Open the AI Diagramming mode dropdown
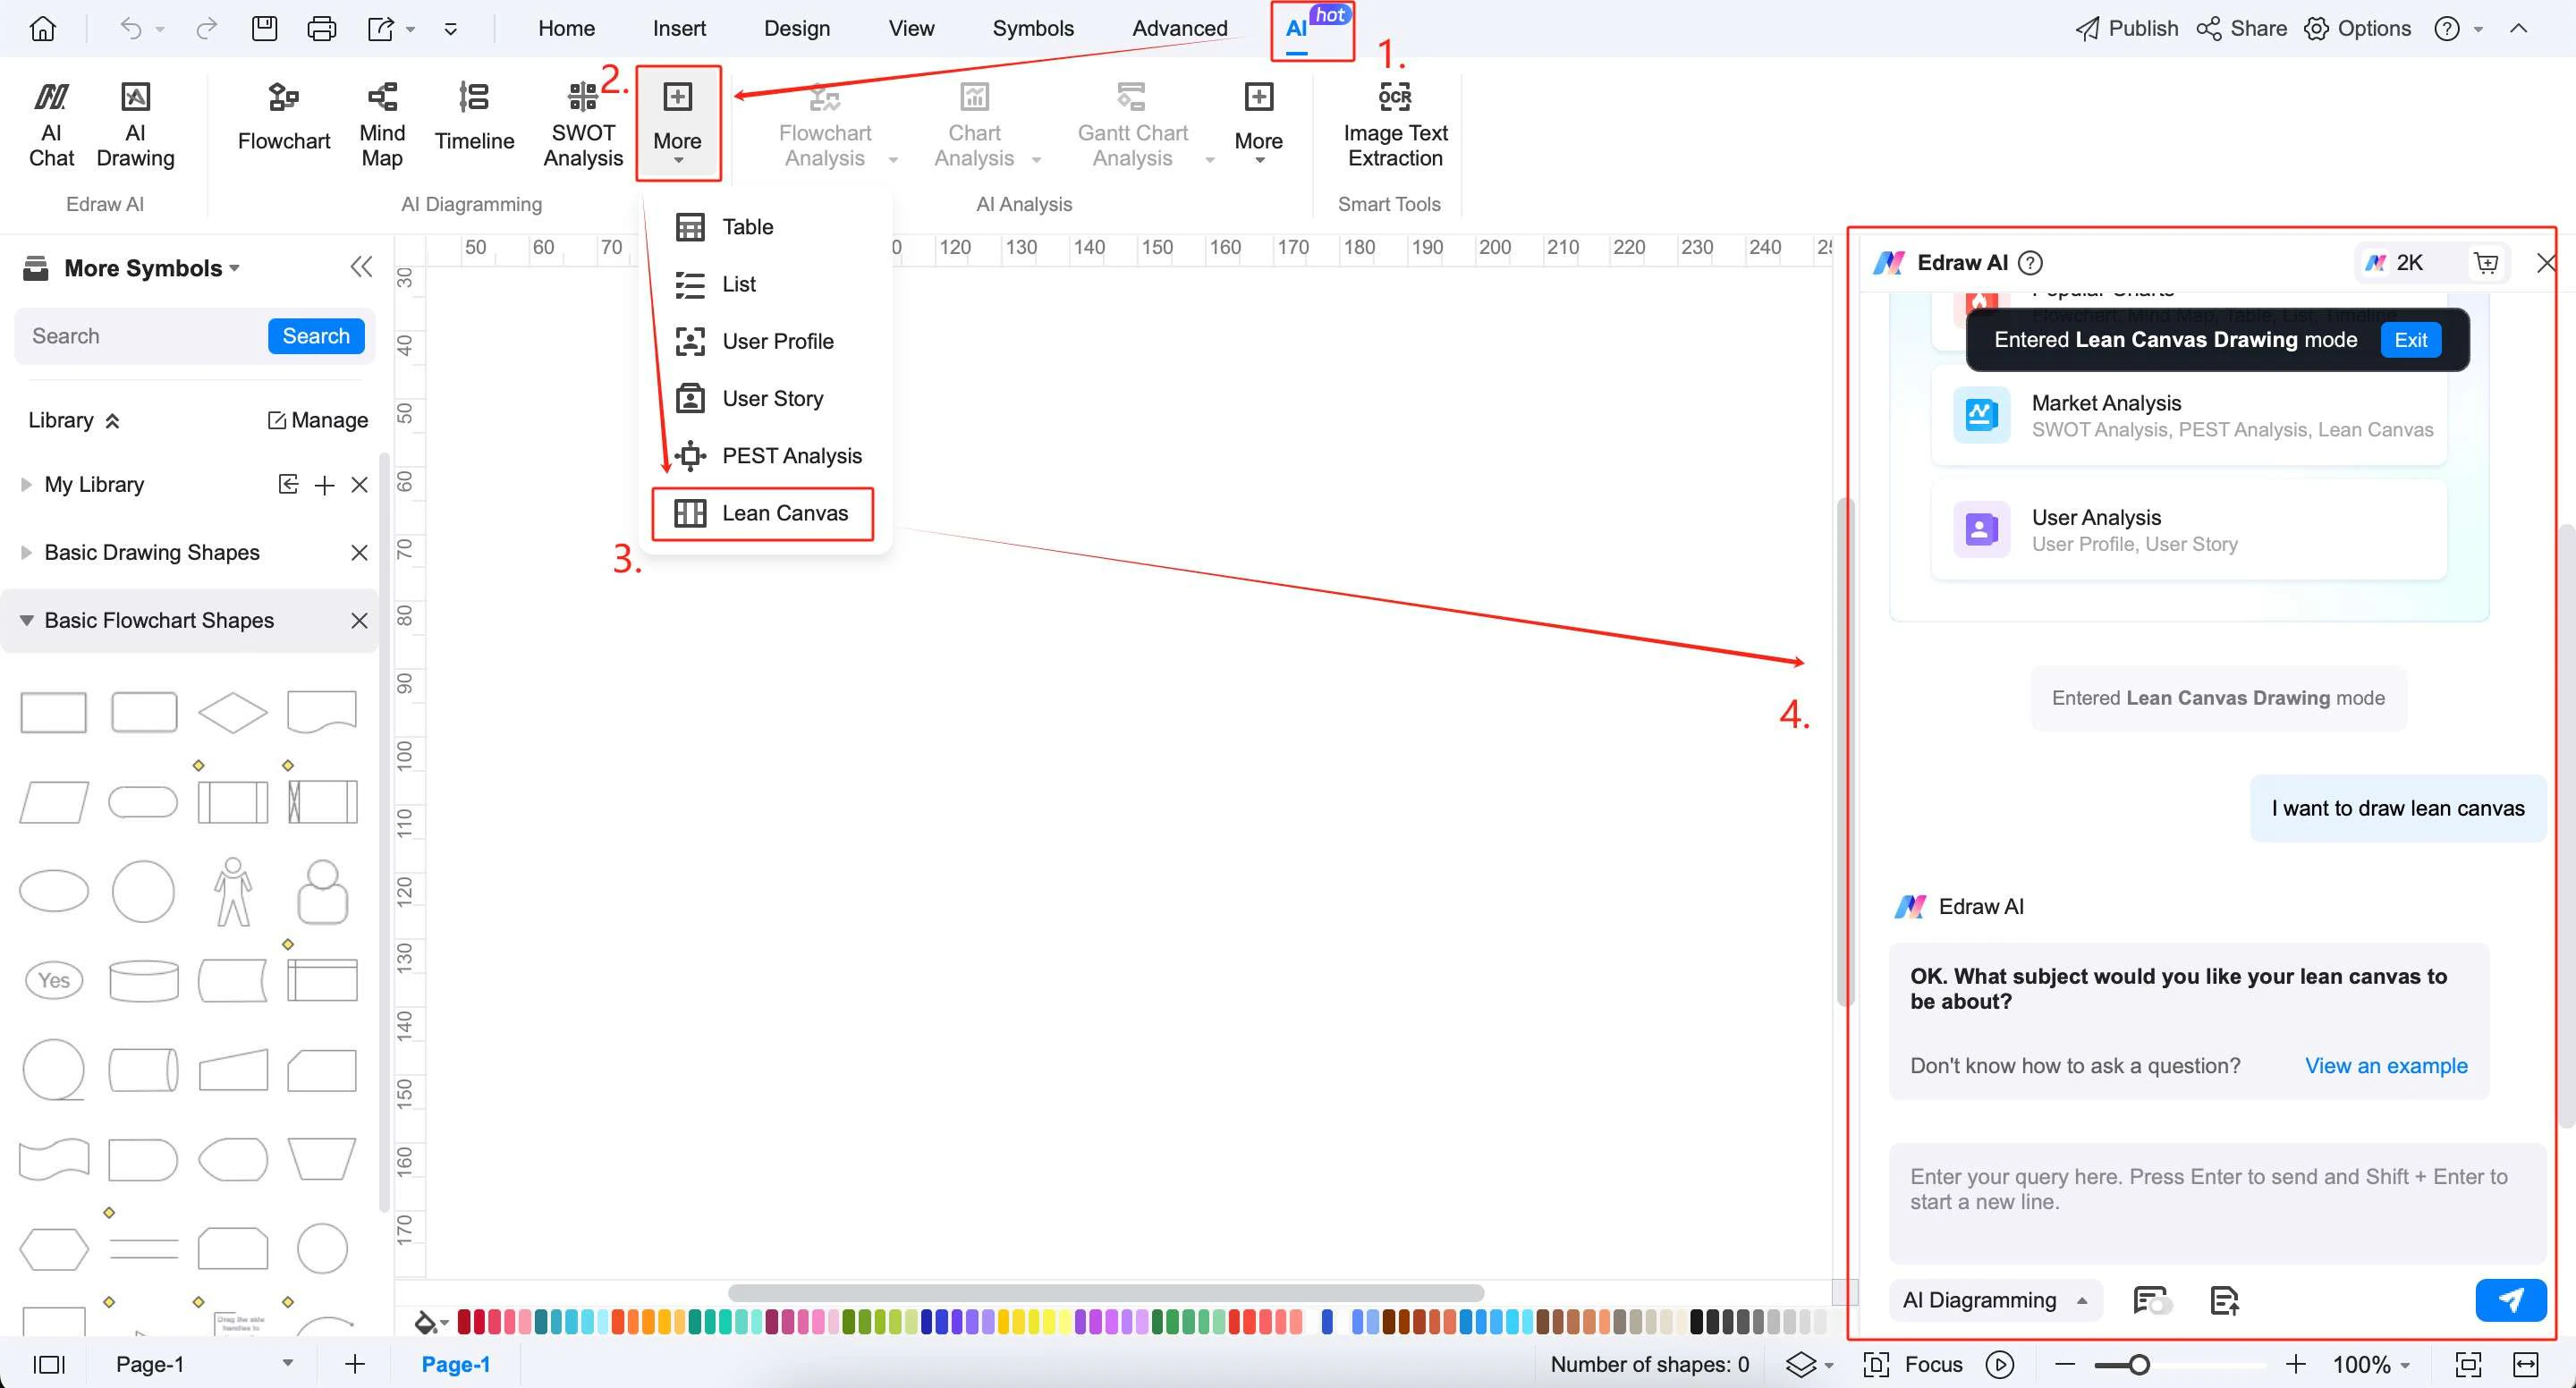 tap(1995, 1300)
